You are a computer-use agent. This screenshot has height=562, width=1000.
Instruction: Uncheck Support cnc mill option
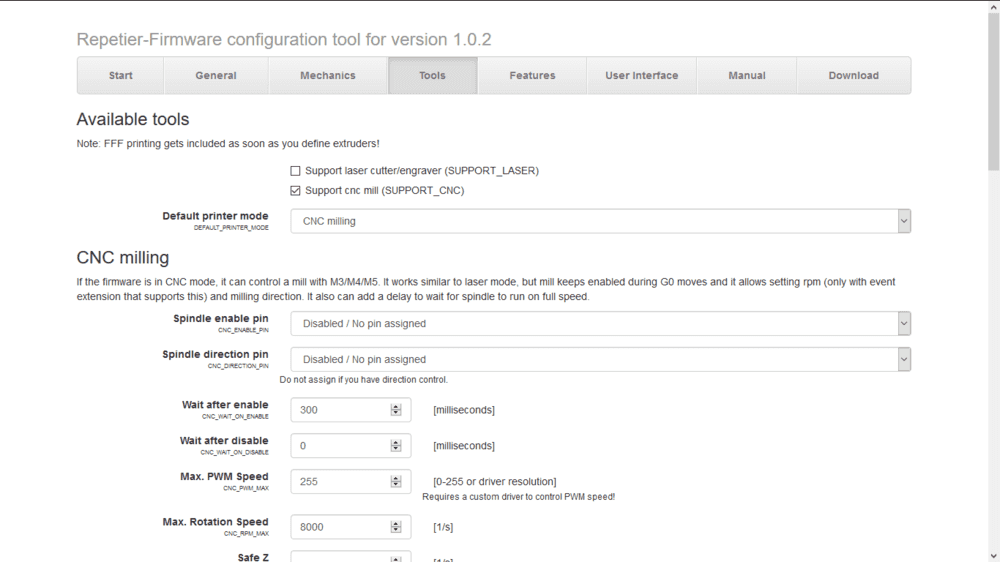tap(295, 190)
